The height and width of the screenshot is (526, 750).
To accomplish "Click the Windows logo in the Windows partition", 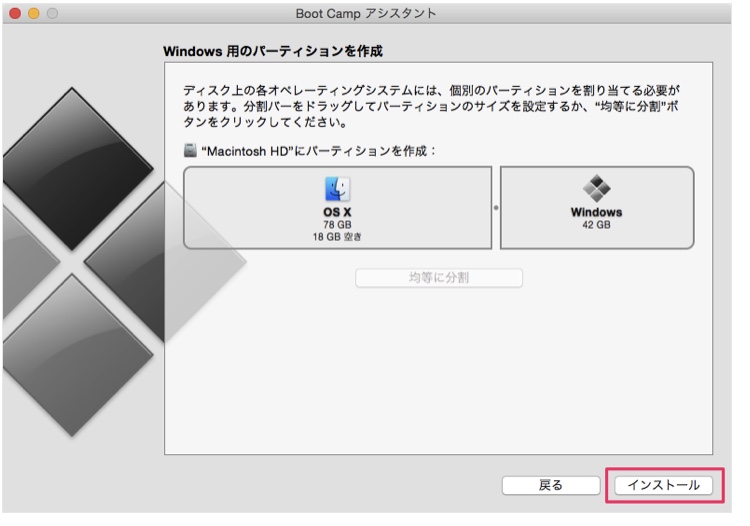I will point(596,189).
